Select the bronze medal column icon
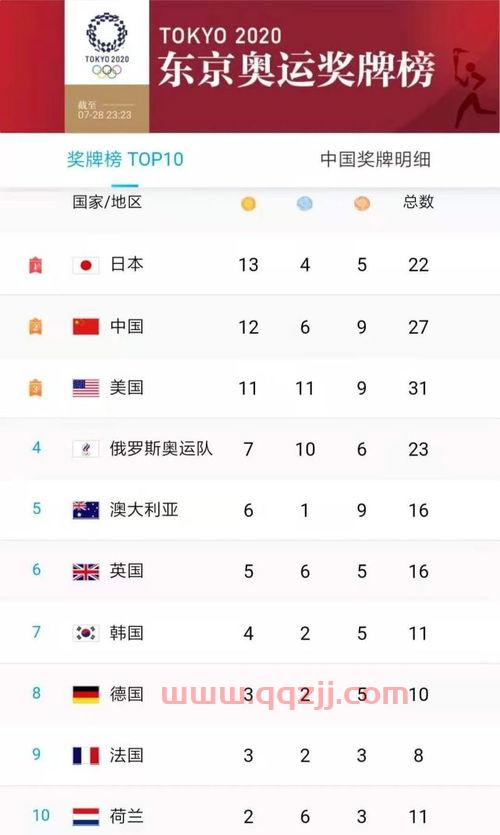Image resolution: width=500 pixels, height=835 pixels. click(x=362, y=204)
